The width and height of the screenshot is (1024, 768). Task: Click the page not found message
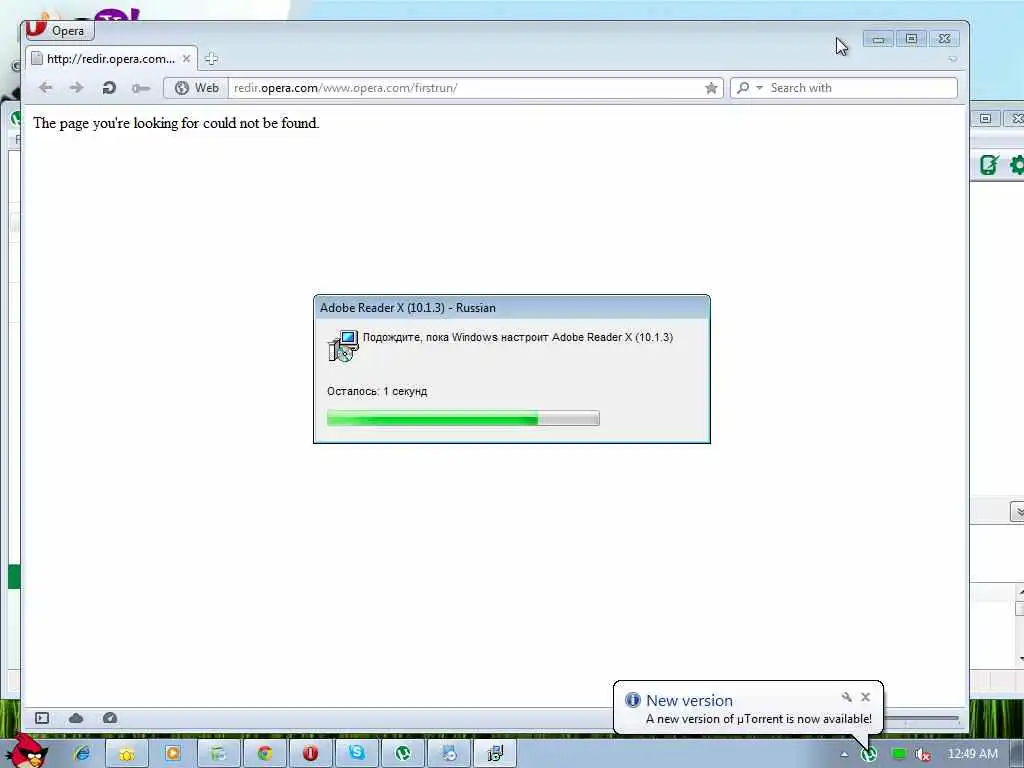(176, 123)
